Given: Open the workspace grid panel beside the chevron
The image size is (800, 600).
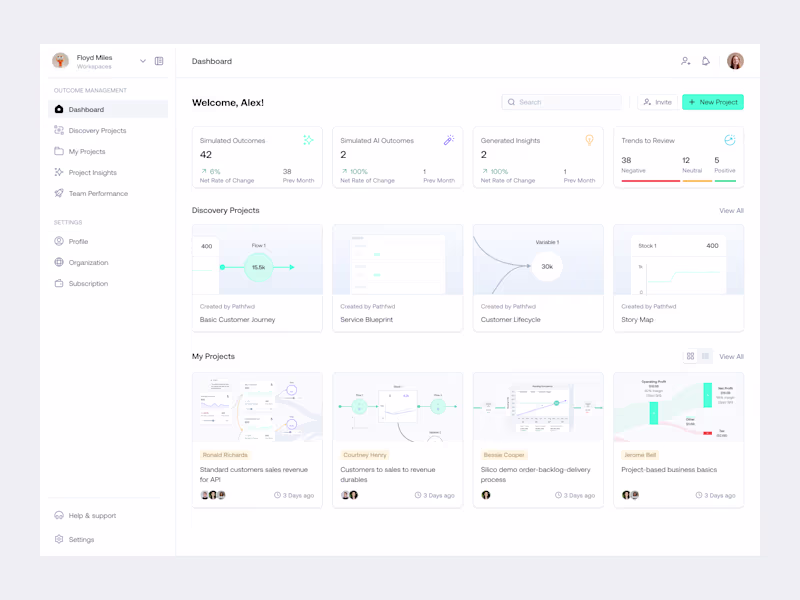Looking at the screenshot, I should pos(159,60).
